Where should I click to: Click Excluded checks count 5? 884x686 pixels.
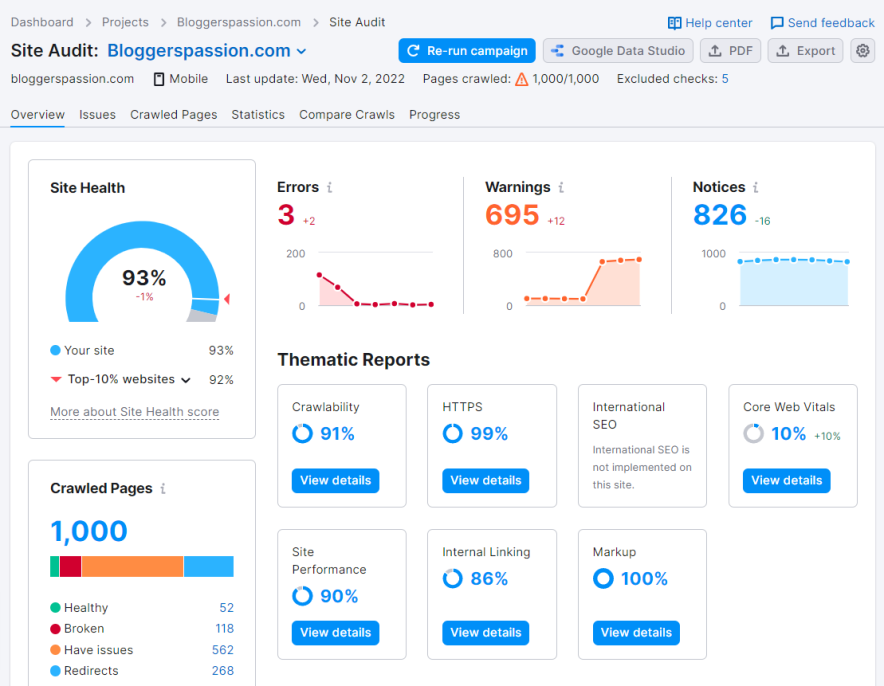[725, 79]
